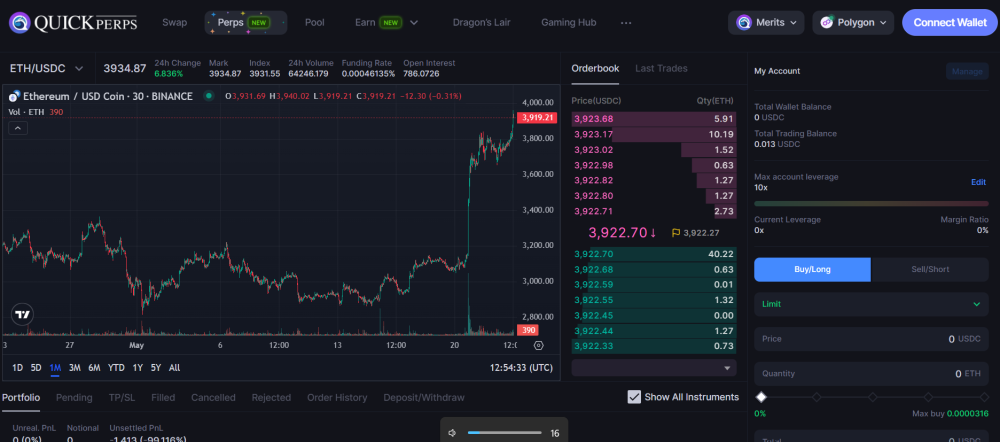1000x442 pixels.
Task: Open chart settings gear icon
Action: 540,345
